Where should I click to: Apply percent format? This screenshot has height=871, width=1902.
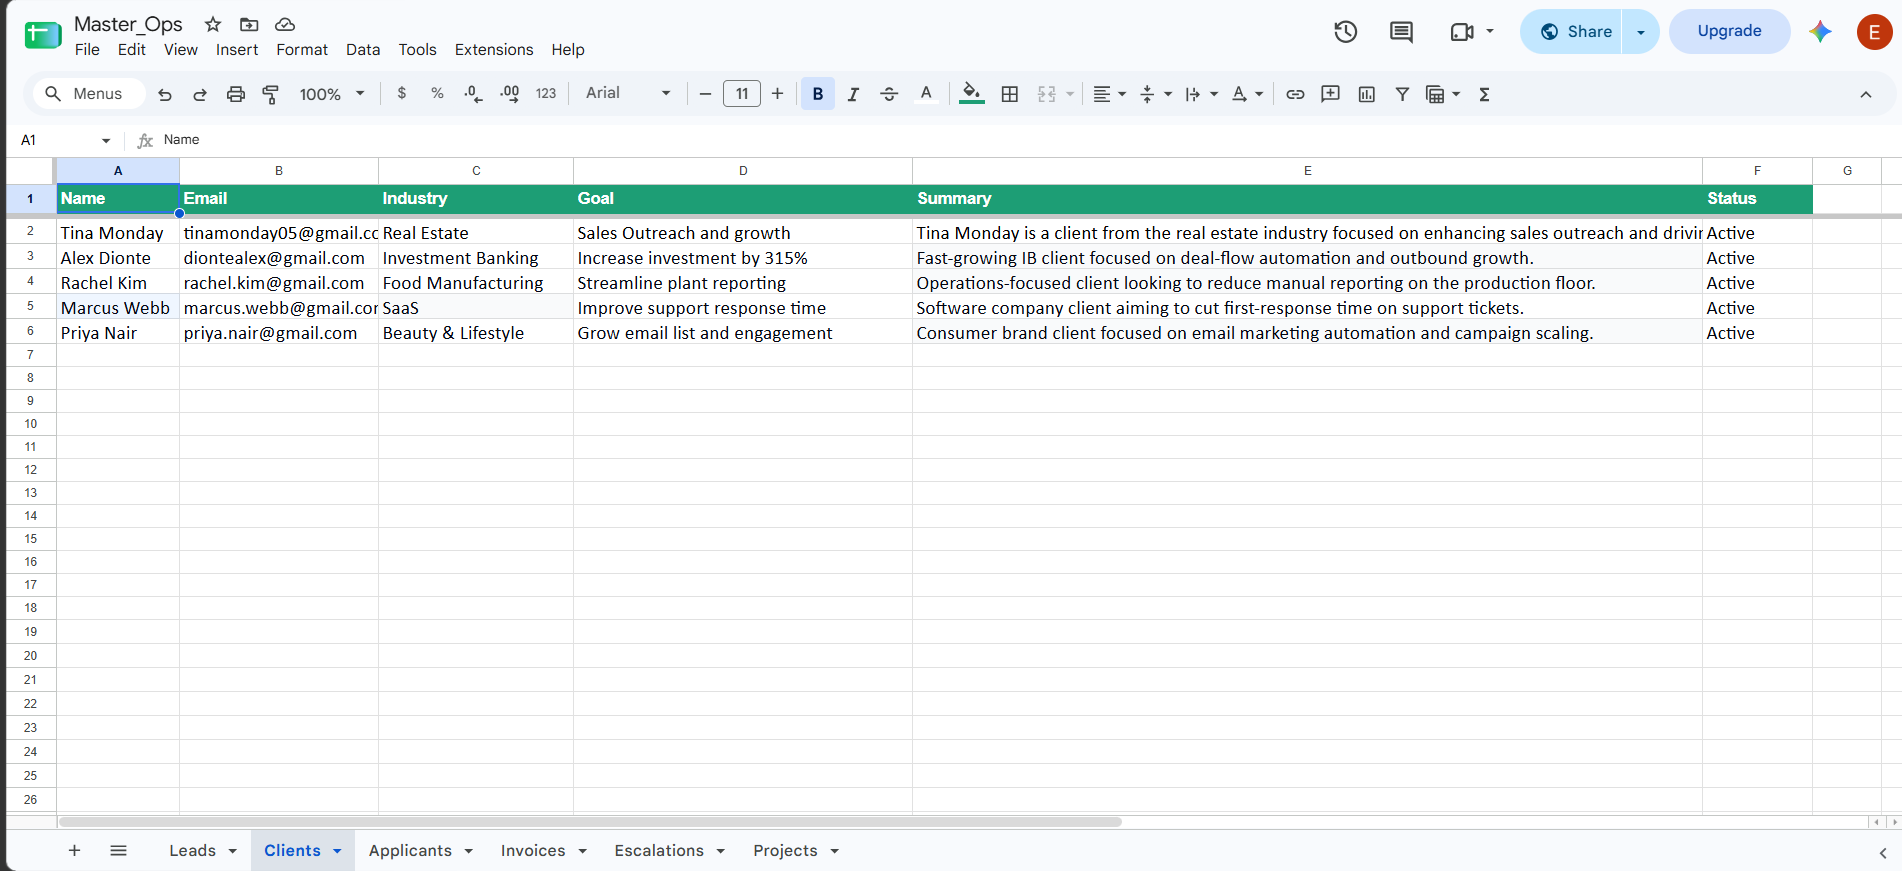pyautogui.click(x=437, y=93)
